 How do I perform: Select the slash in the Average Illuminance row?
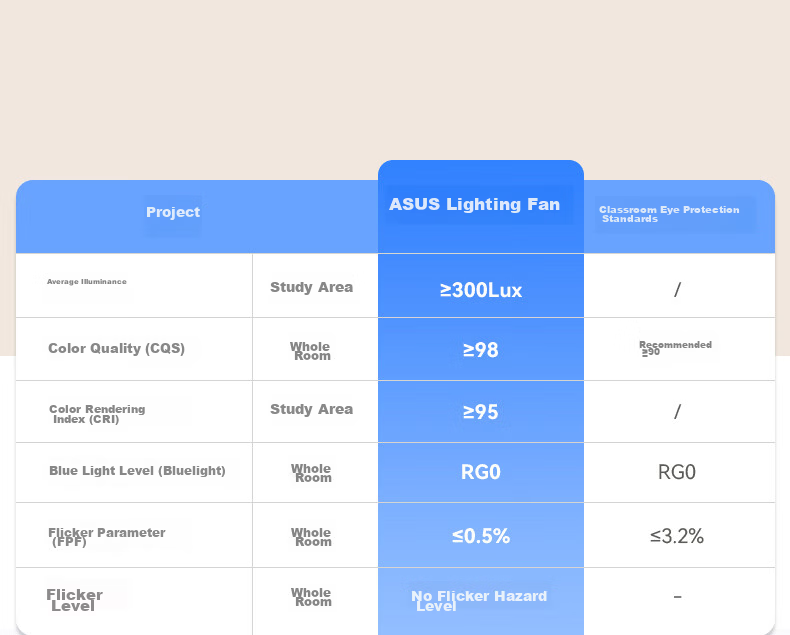[677, 289]
